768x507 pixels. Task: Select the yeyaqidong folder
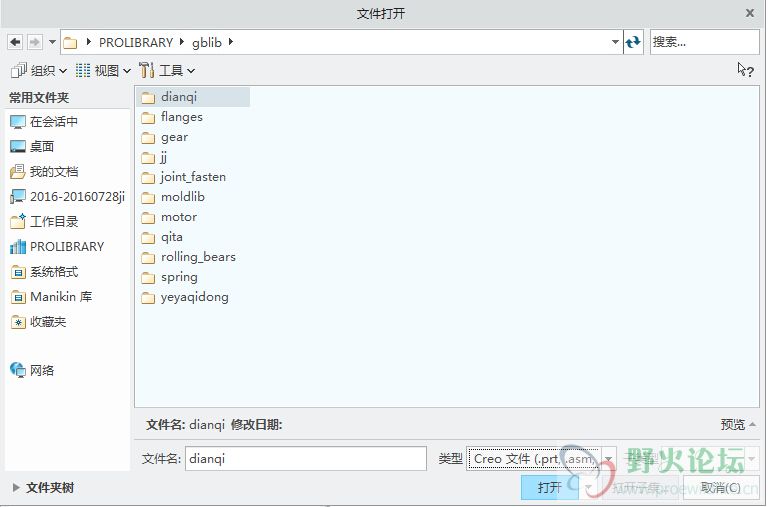[185, 297]
